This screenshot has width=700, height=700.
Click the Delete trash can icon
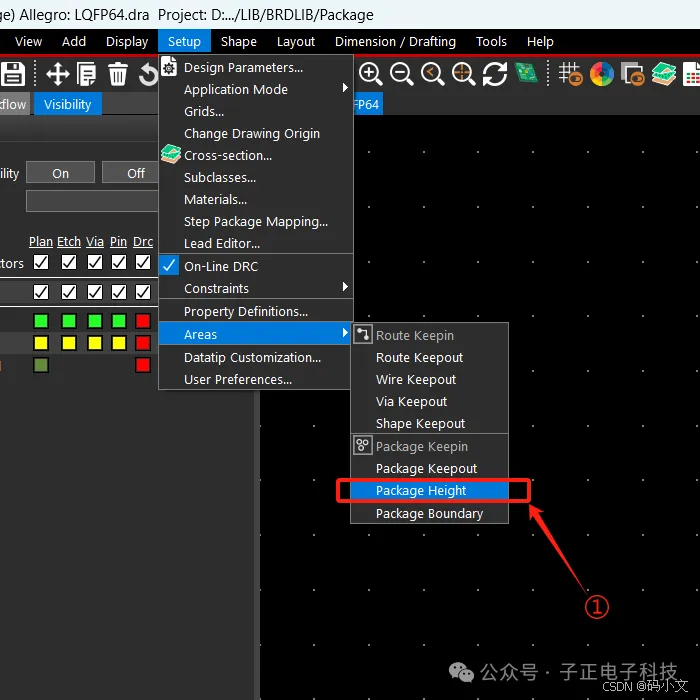coord(118,74)
